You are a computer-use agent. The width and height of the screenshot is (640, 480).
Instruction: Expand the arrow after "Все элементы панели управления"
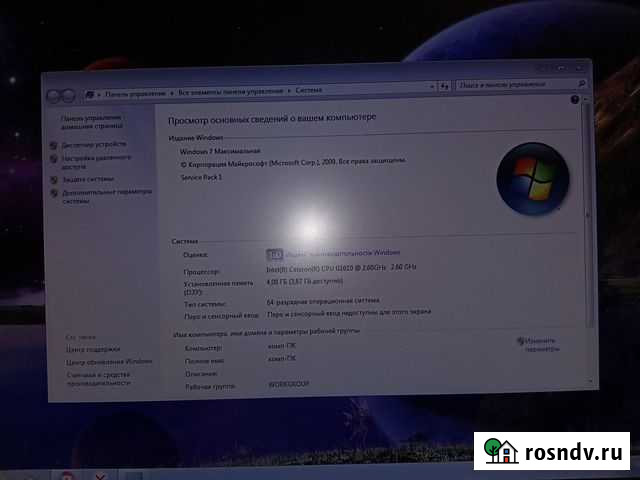tap(292, 93)
